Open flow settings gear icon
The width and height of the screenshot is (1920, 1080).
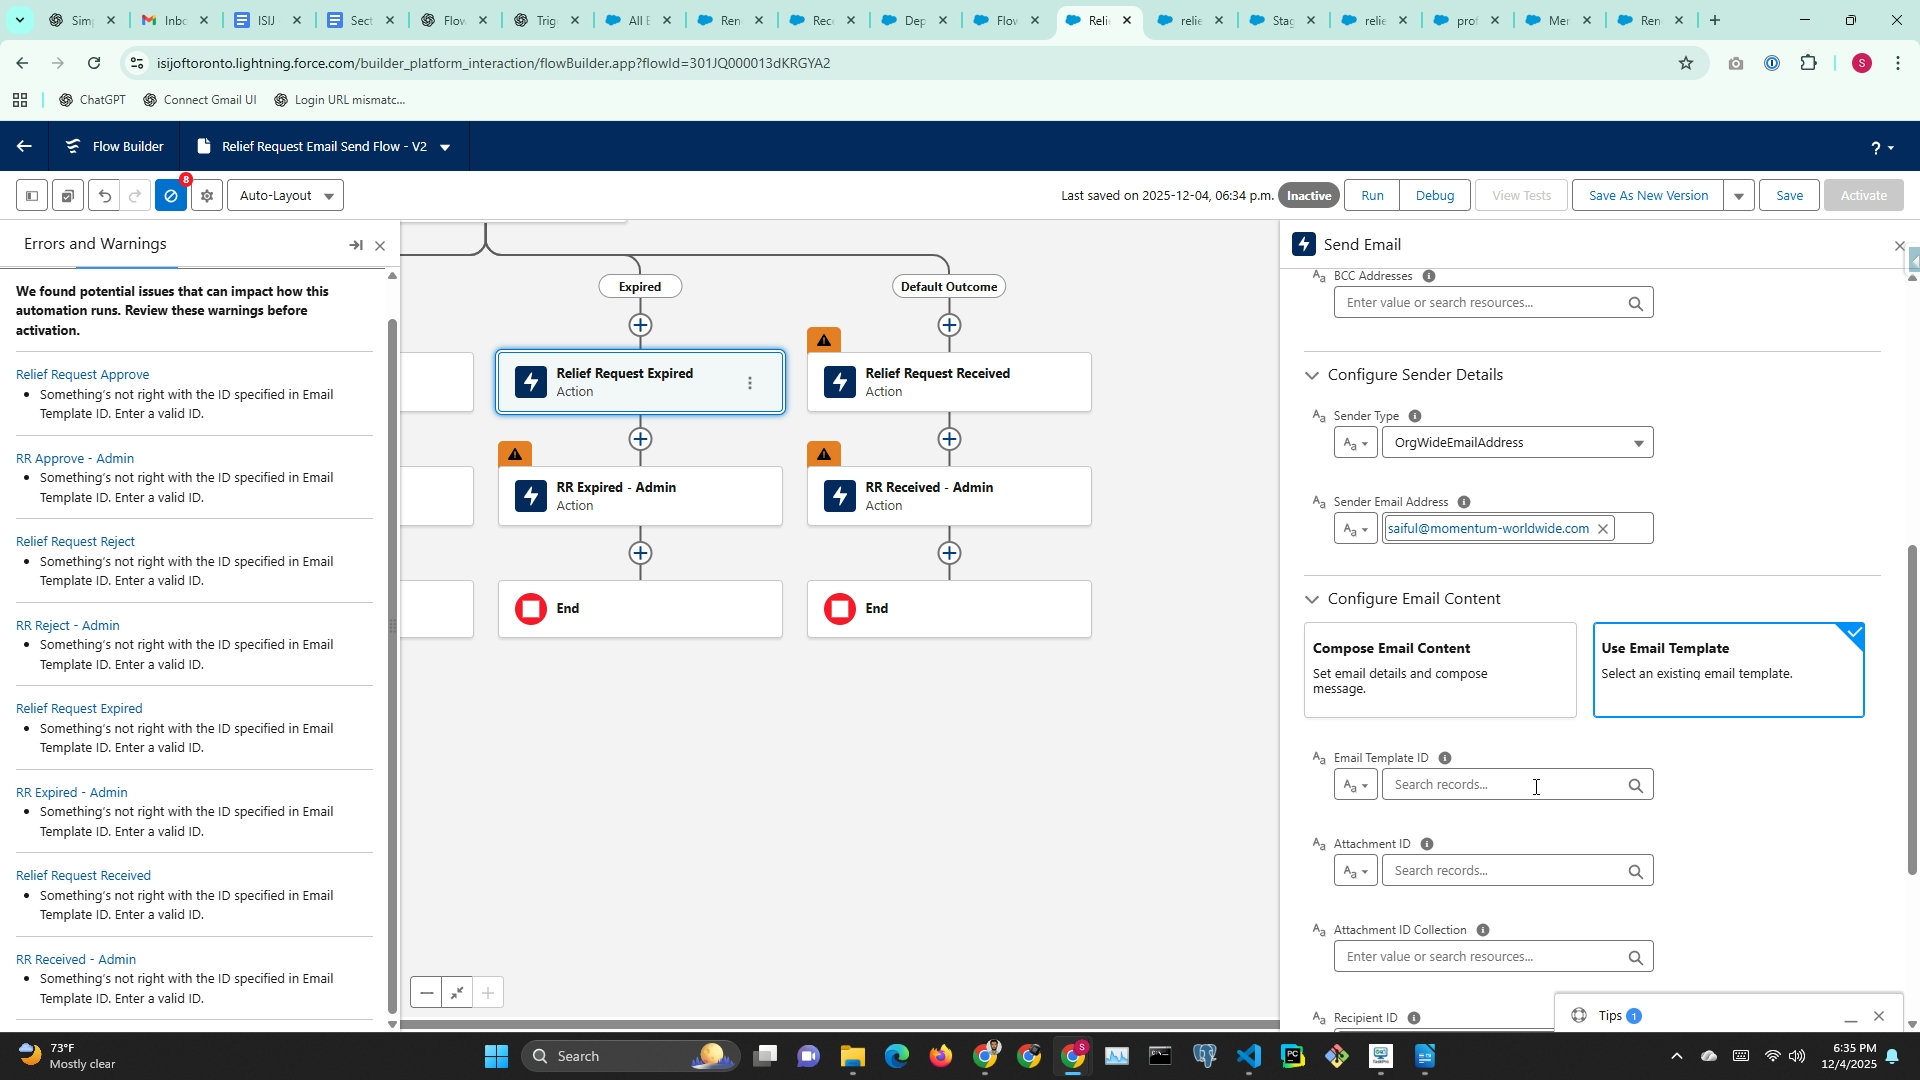coord(207,196)
